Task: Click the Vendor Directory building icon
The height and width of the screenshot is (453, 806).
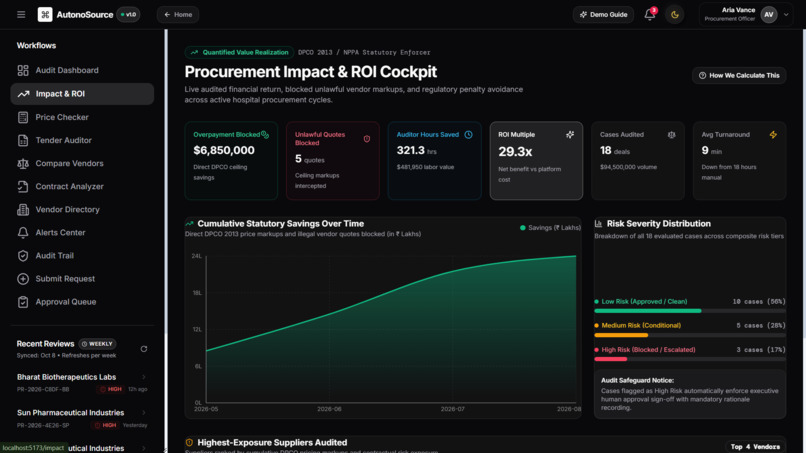Action: [x=23, y=210]
